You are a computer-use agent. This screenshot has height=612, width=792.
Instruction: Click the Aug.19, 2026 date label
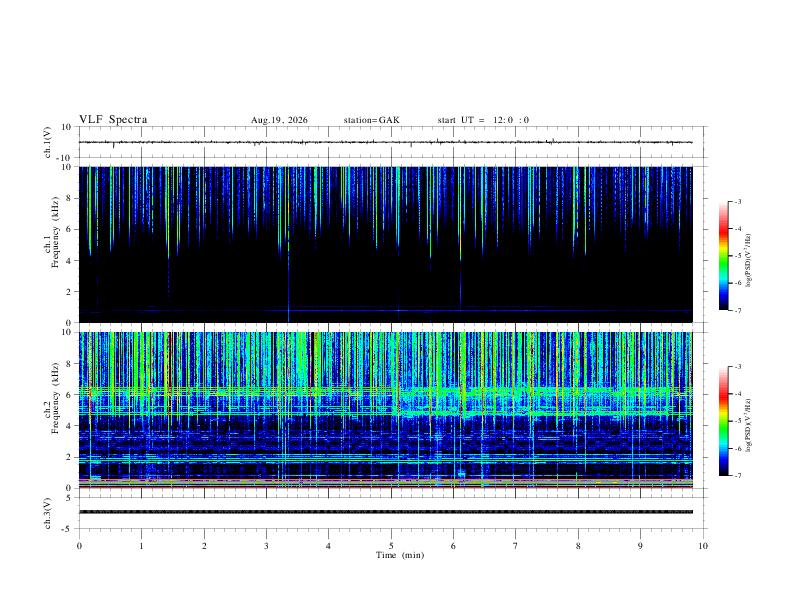(x=279, y=120)
